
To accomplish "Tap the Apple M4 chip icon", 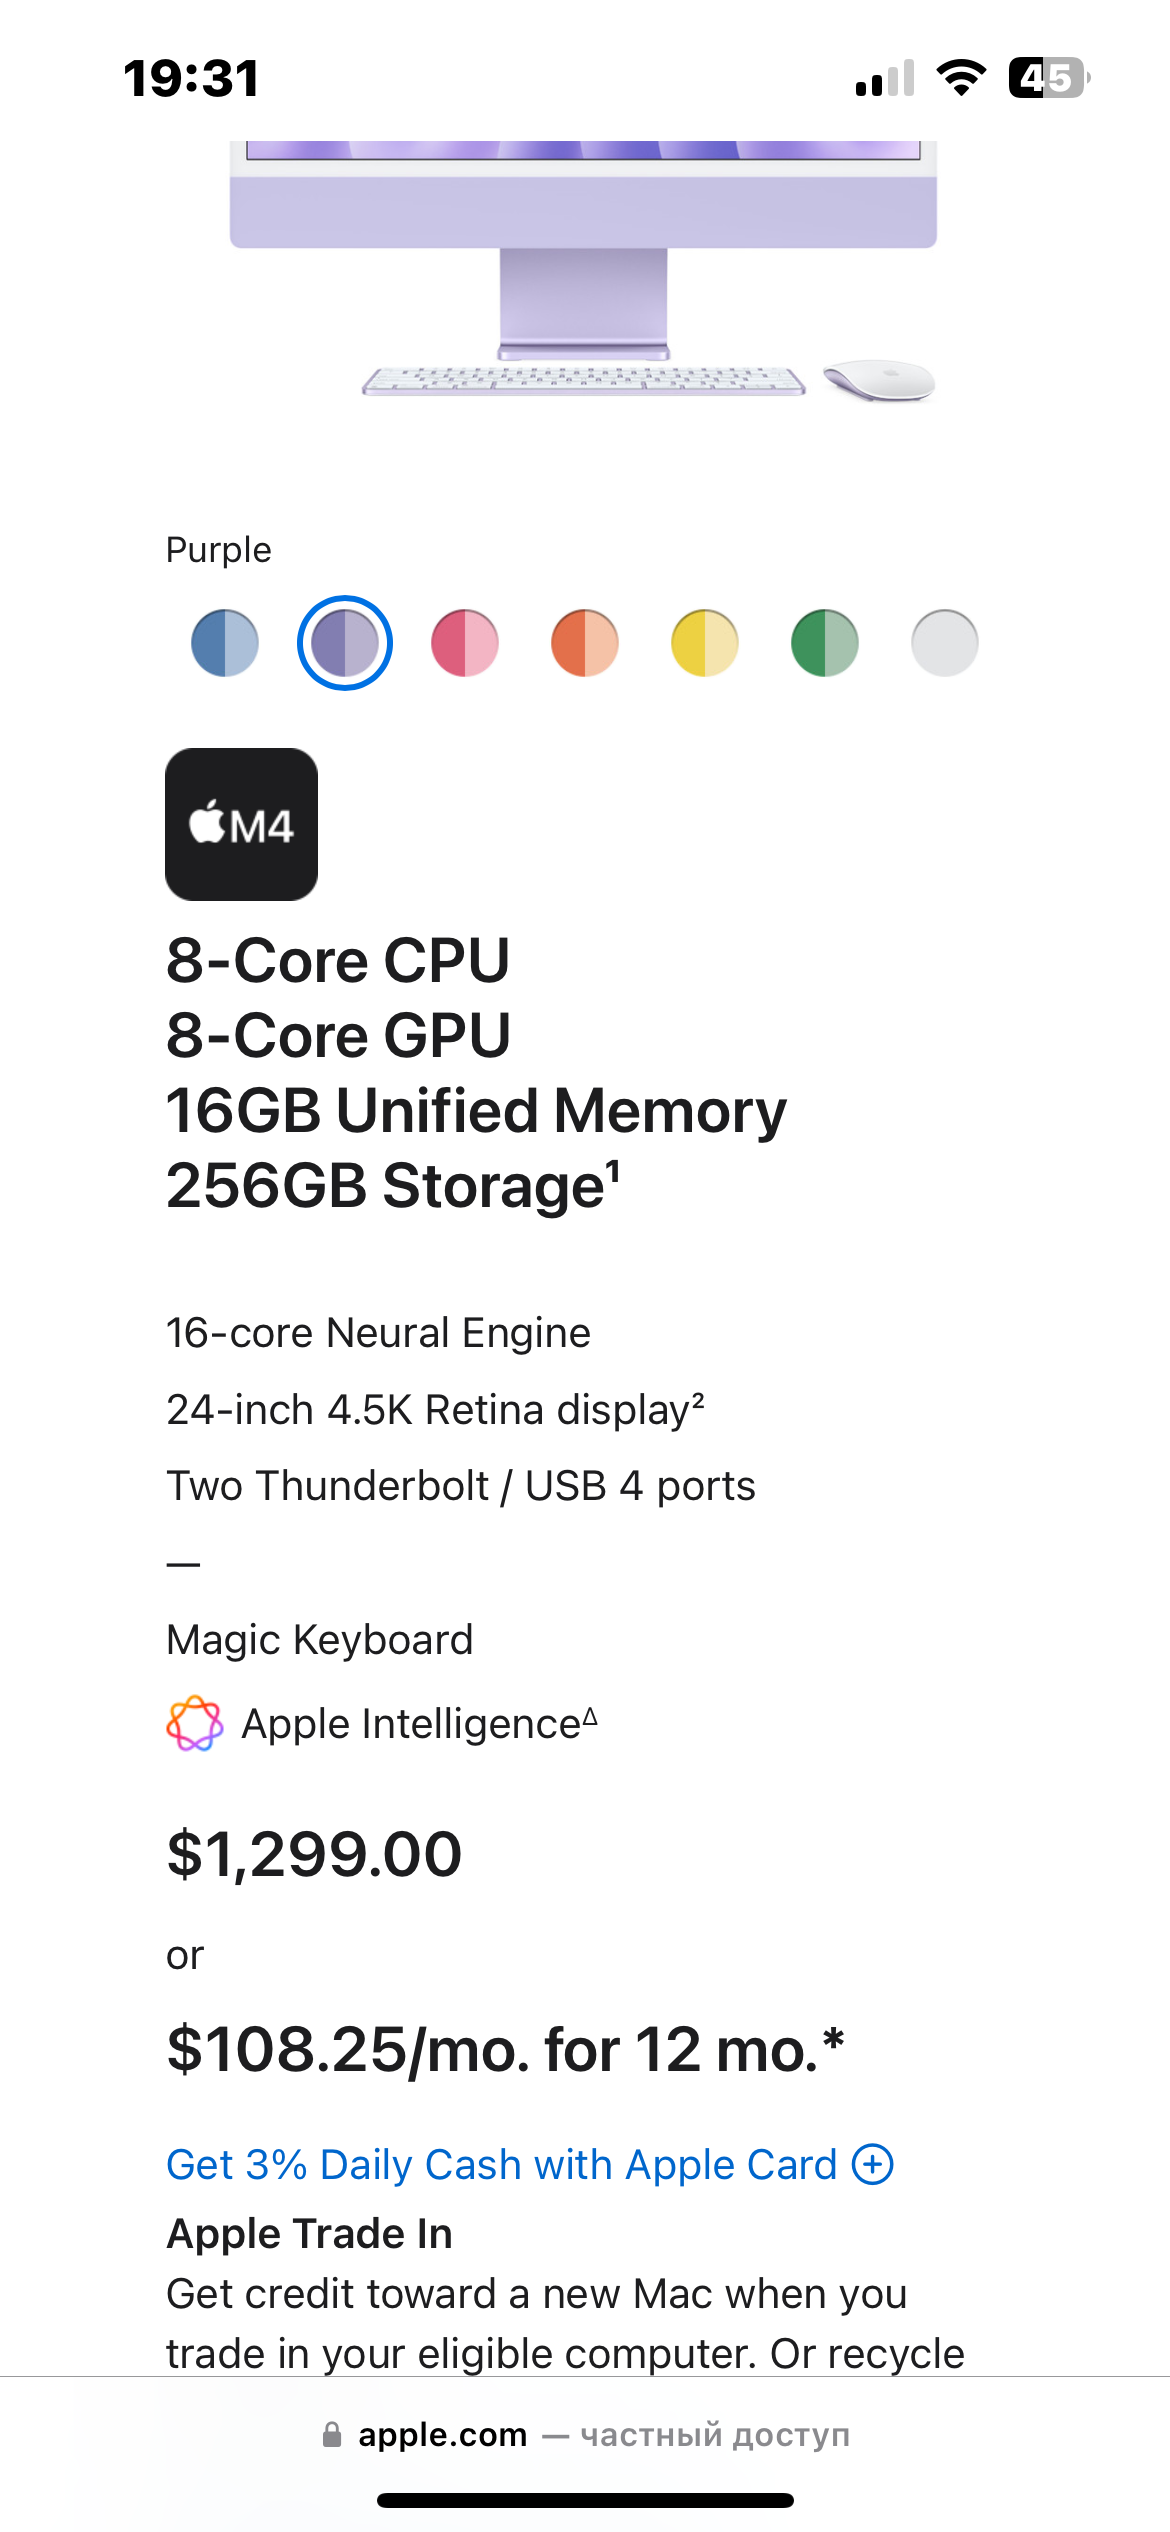I will click(x=242, y=824).
